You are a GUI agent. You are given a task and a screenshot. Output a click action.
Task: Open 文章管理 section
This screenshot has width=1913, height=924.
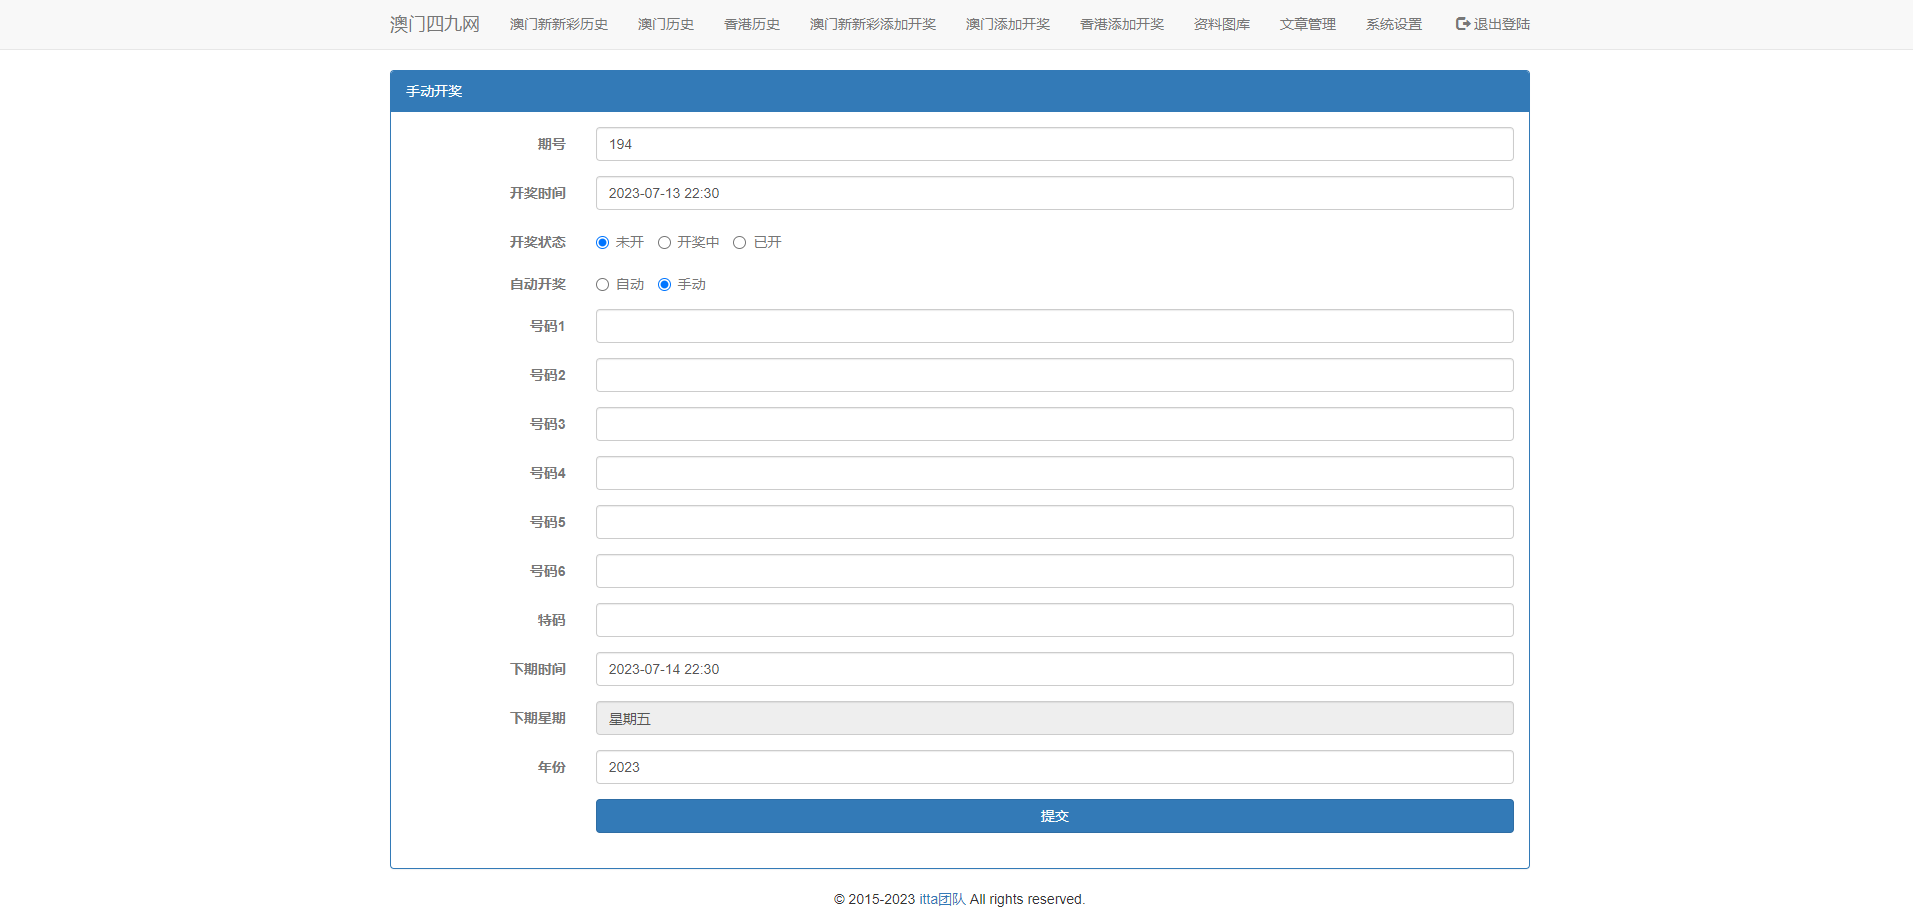point(1307,24)
